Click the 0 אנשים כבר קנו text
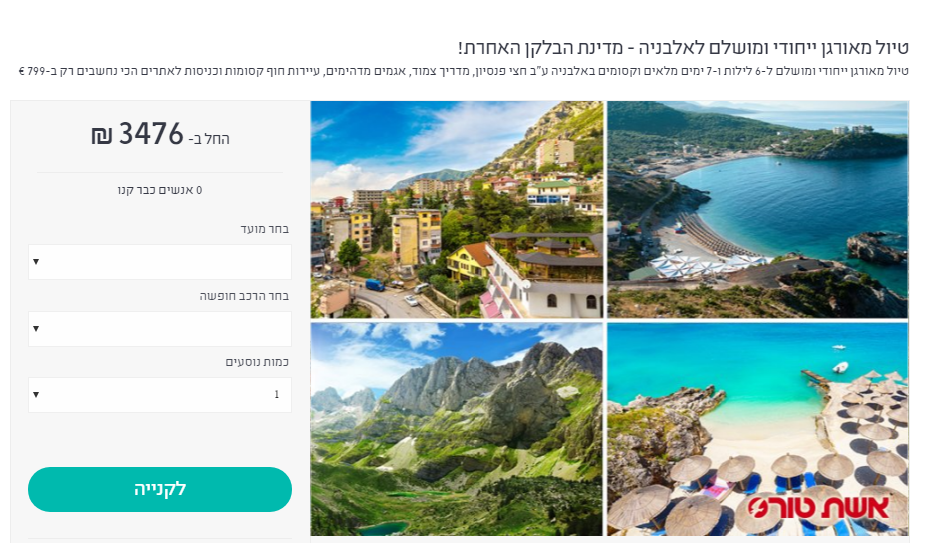The width and height of the screenshot is (929, 543). tap(160, 190)
